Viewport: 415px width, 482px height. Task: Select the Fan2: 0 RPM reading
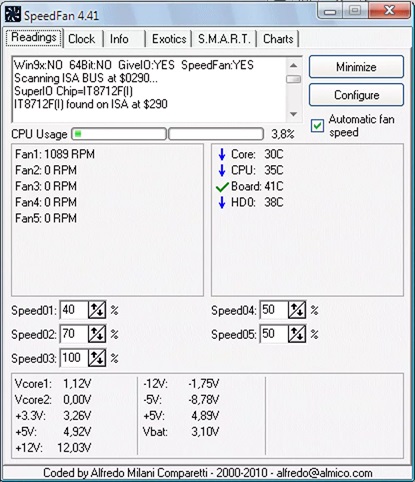(x=46, y=170)
